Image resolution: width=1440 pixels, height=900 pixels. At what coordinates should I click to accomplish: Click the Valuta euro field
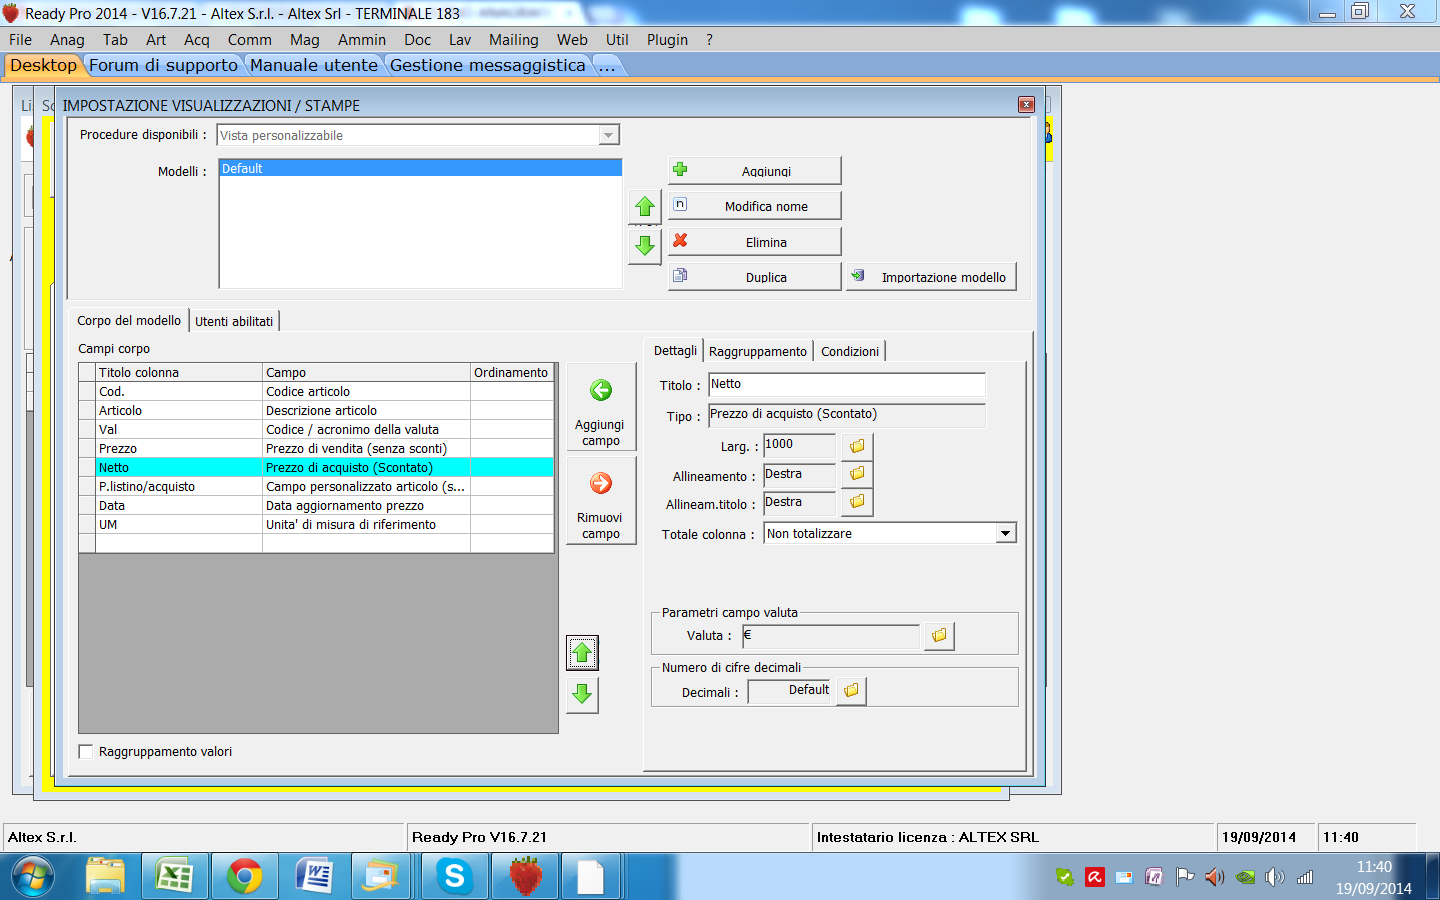coord(831,636)
